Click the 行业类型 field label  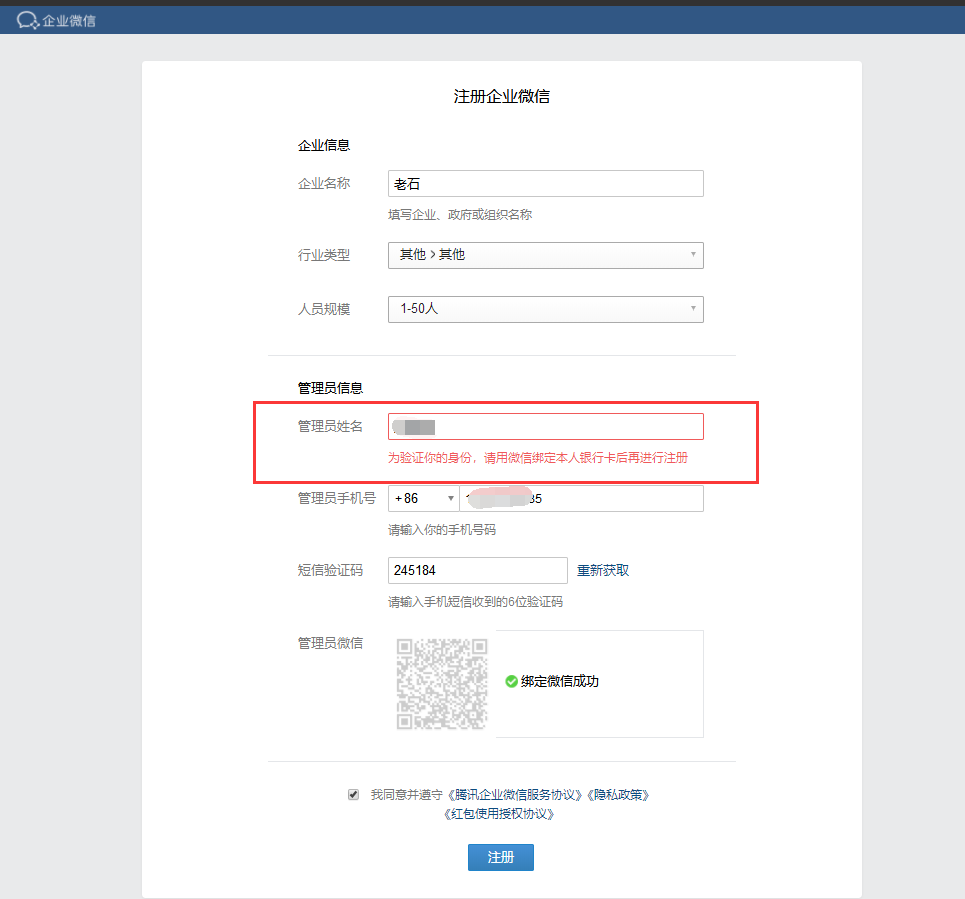coord(324,255)
